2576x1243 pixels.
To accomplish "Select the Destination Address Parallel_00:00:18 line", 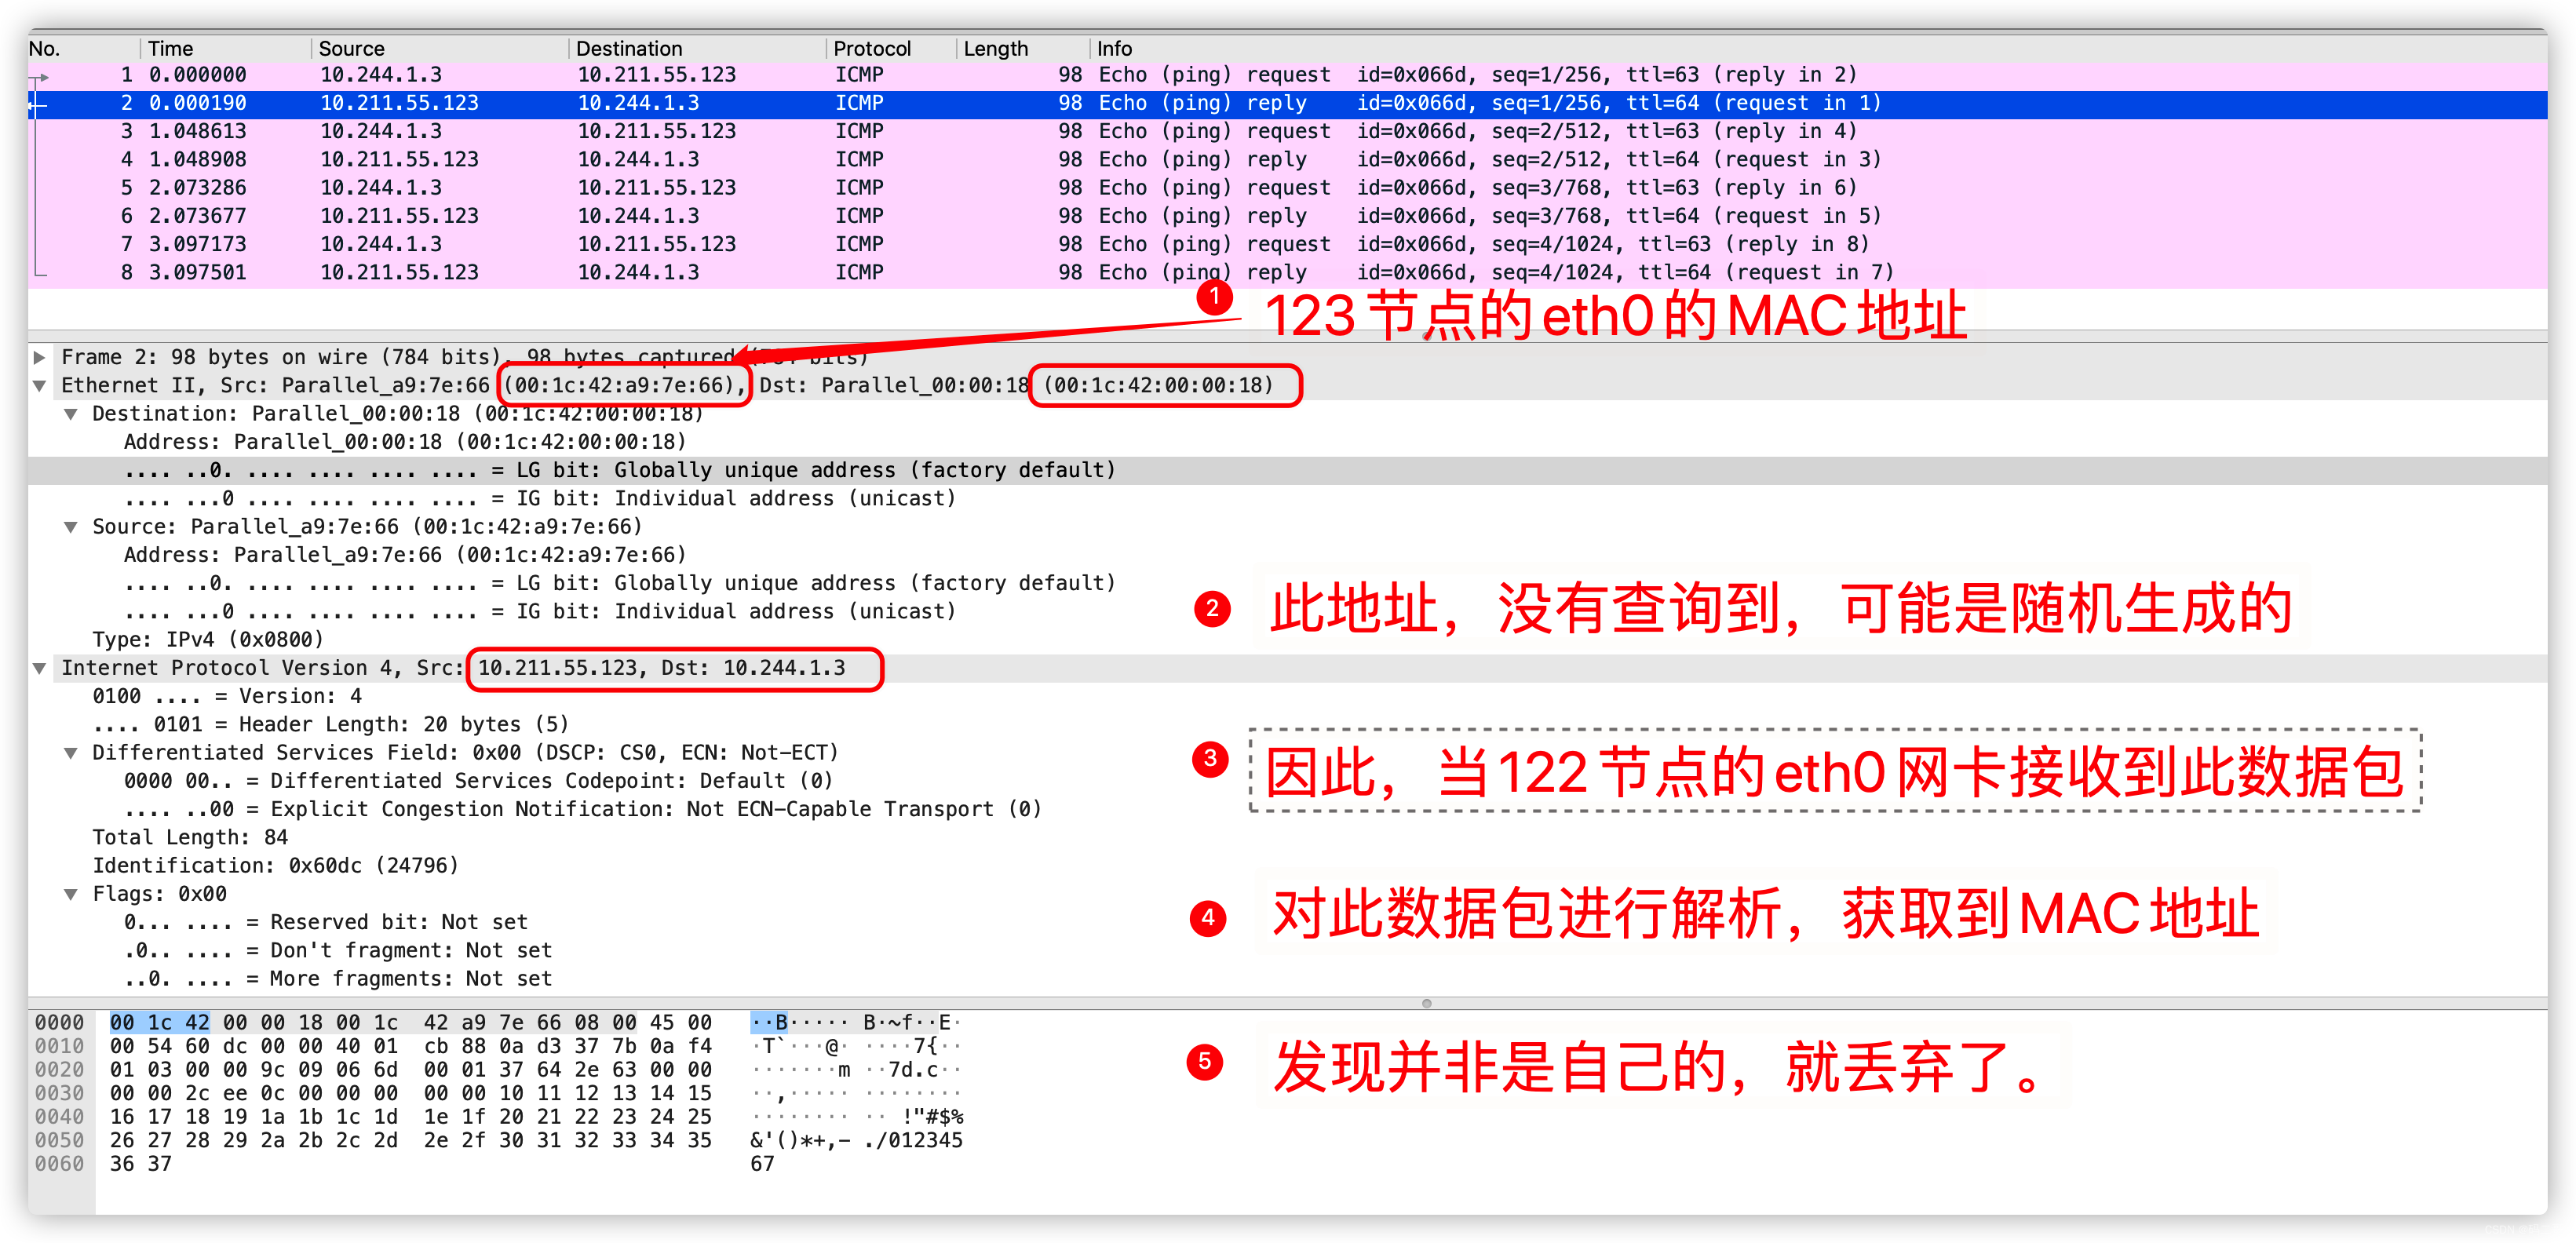I will click(x=405, y=442).
